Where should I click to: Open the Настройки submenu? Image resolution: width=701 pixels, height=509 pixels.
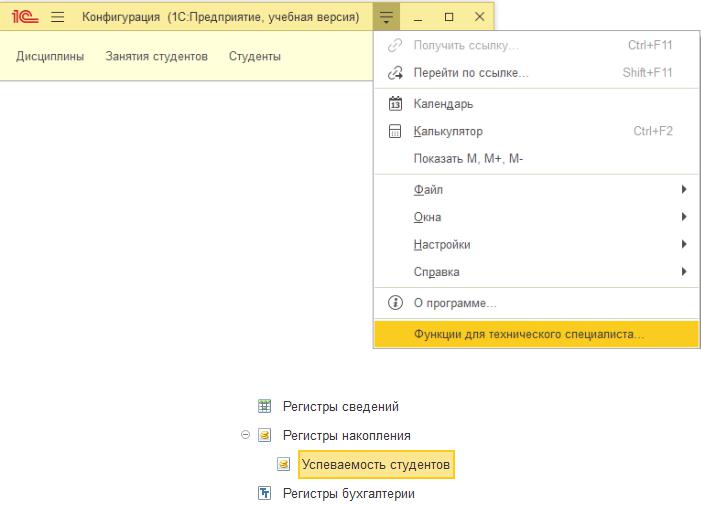(x=536, y=244)
